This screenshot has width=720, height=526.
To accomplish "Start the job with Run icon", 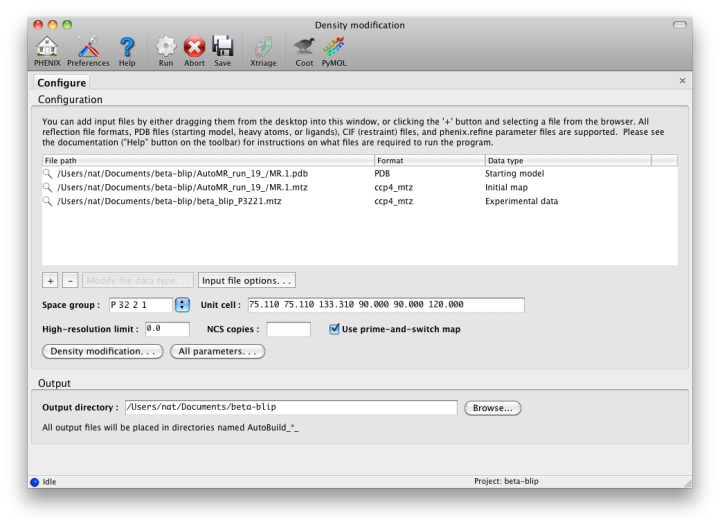I will coord(166,47).
